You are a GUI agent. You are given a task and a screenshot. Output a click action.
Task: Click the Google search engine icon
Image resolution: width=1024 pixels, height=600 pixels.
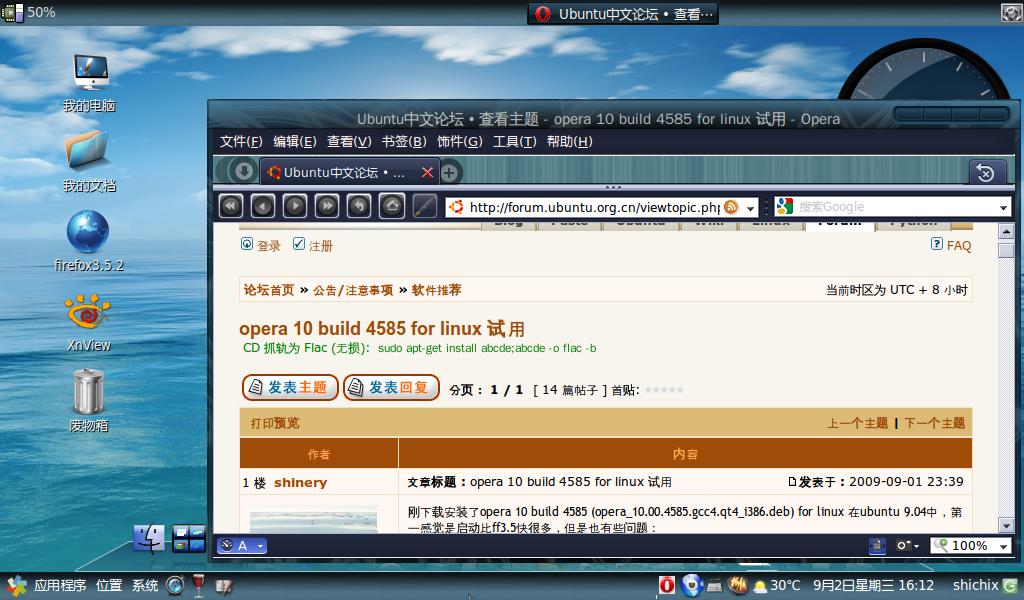(x=784, y=206)
